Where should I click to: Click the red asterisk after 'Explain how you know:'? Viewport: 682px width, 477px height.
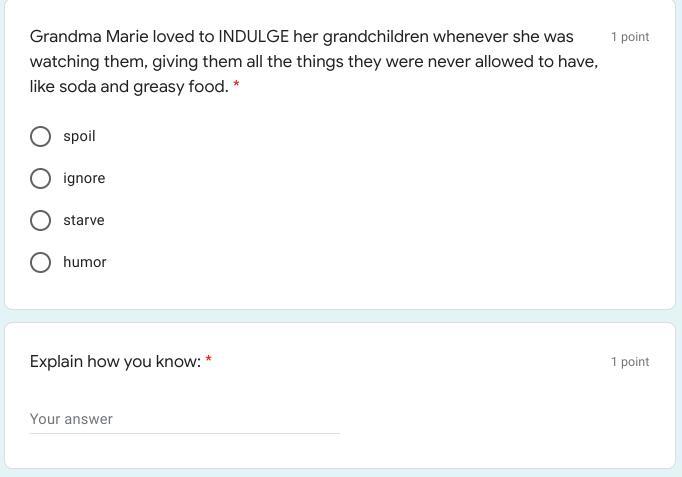[209, 360]
